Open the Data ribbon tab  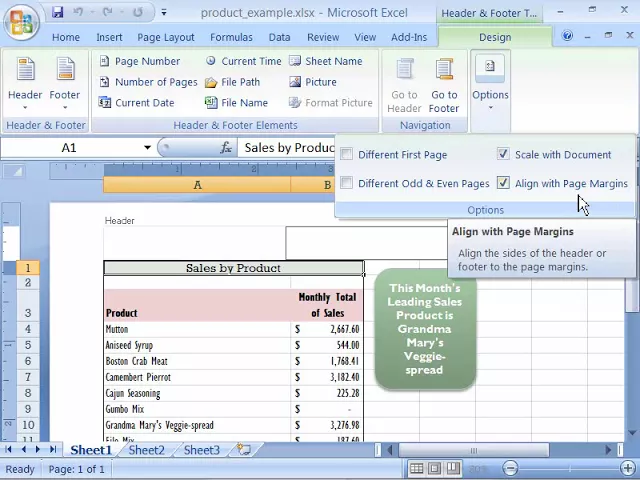point(279,37)
